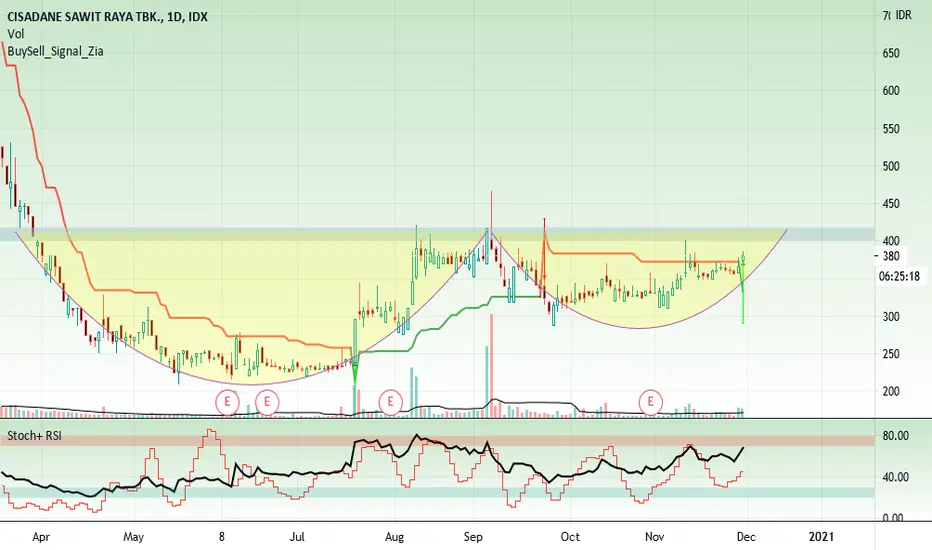The image size is (932, 550).
Task: Click the Aug label on time axis
Action: pyautogui.click(x=394, y=537)
